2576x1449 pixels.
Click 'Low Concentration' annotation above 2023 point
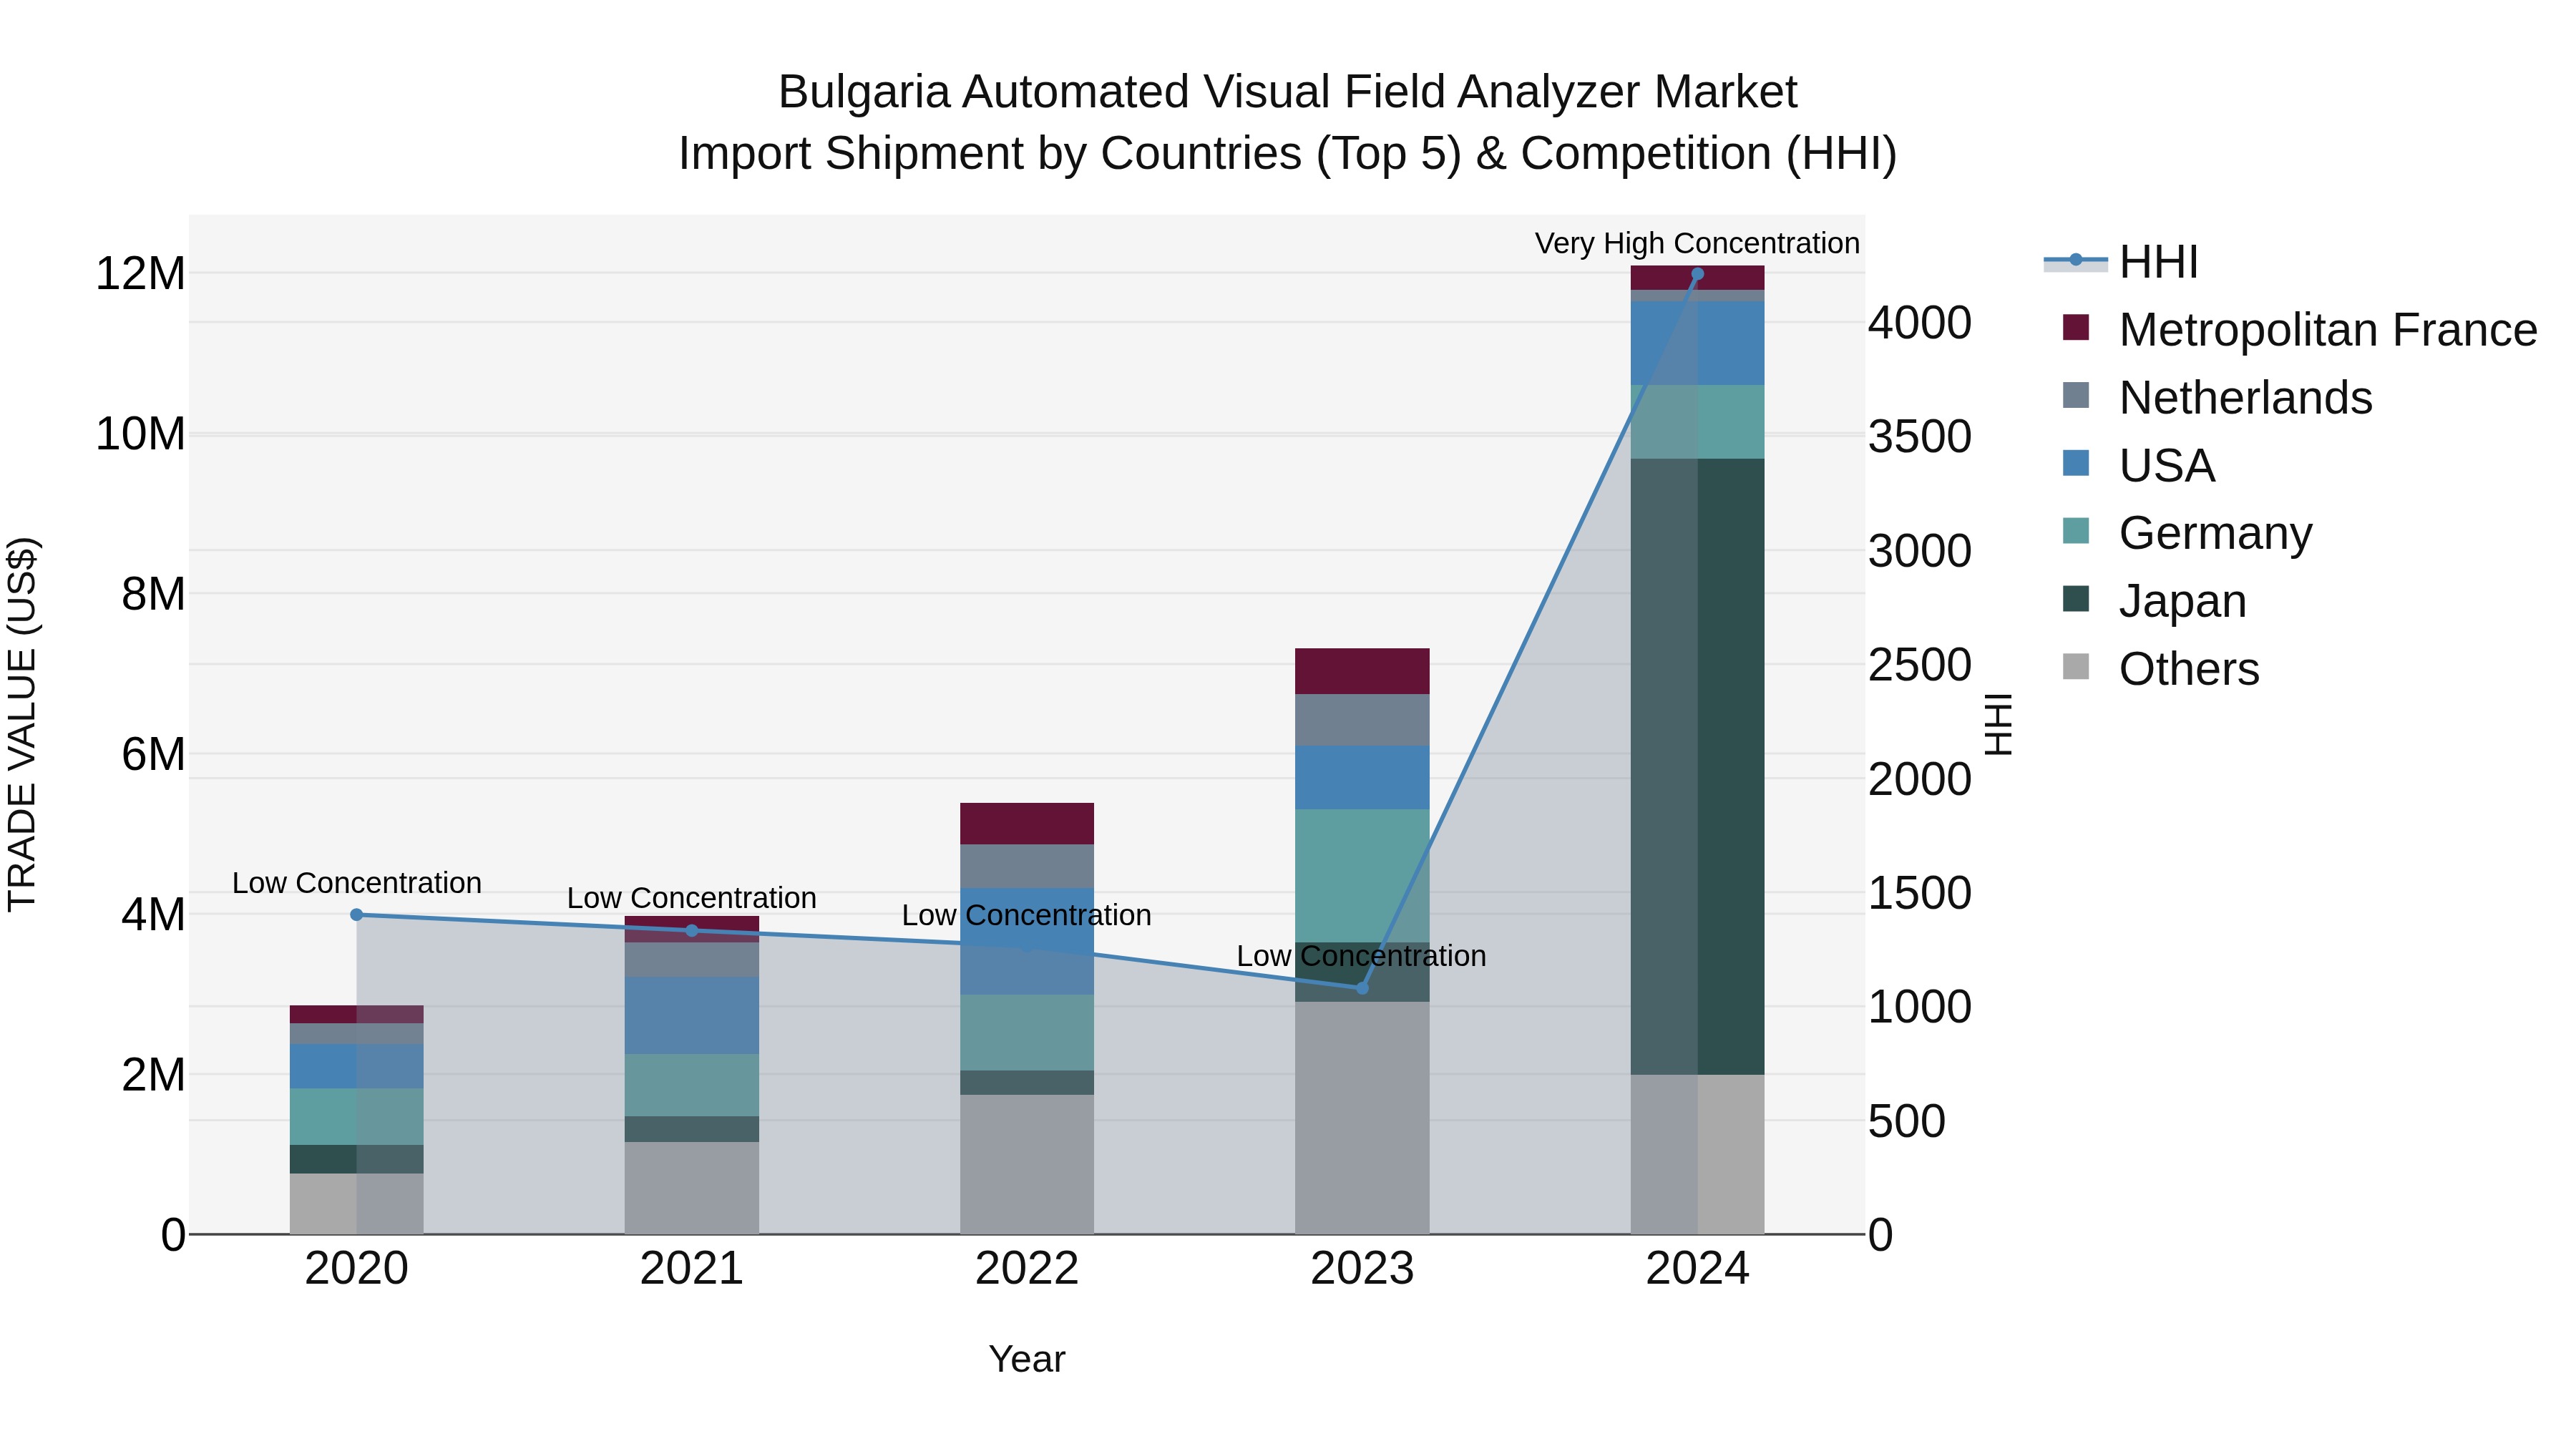1362,956
